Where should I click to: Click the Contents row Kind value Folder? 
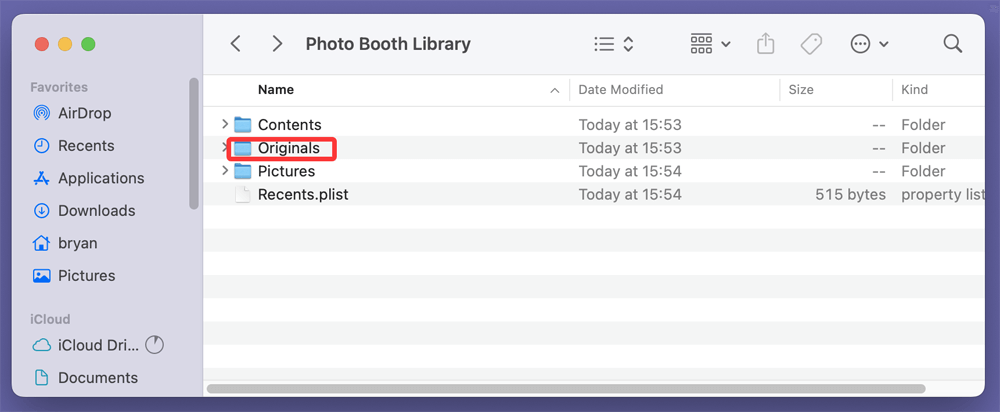coord(923,125)
